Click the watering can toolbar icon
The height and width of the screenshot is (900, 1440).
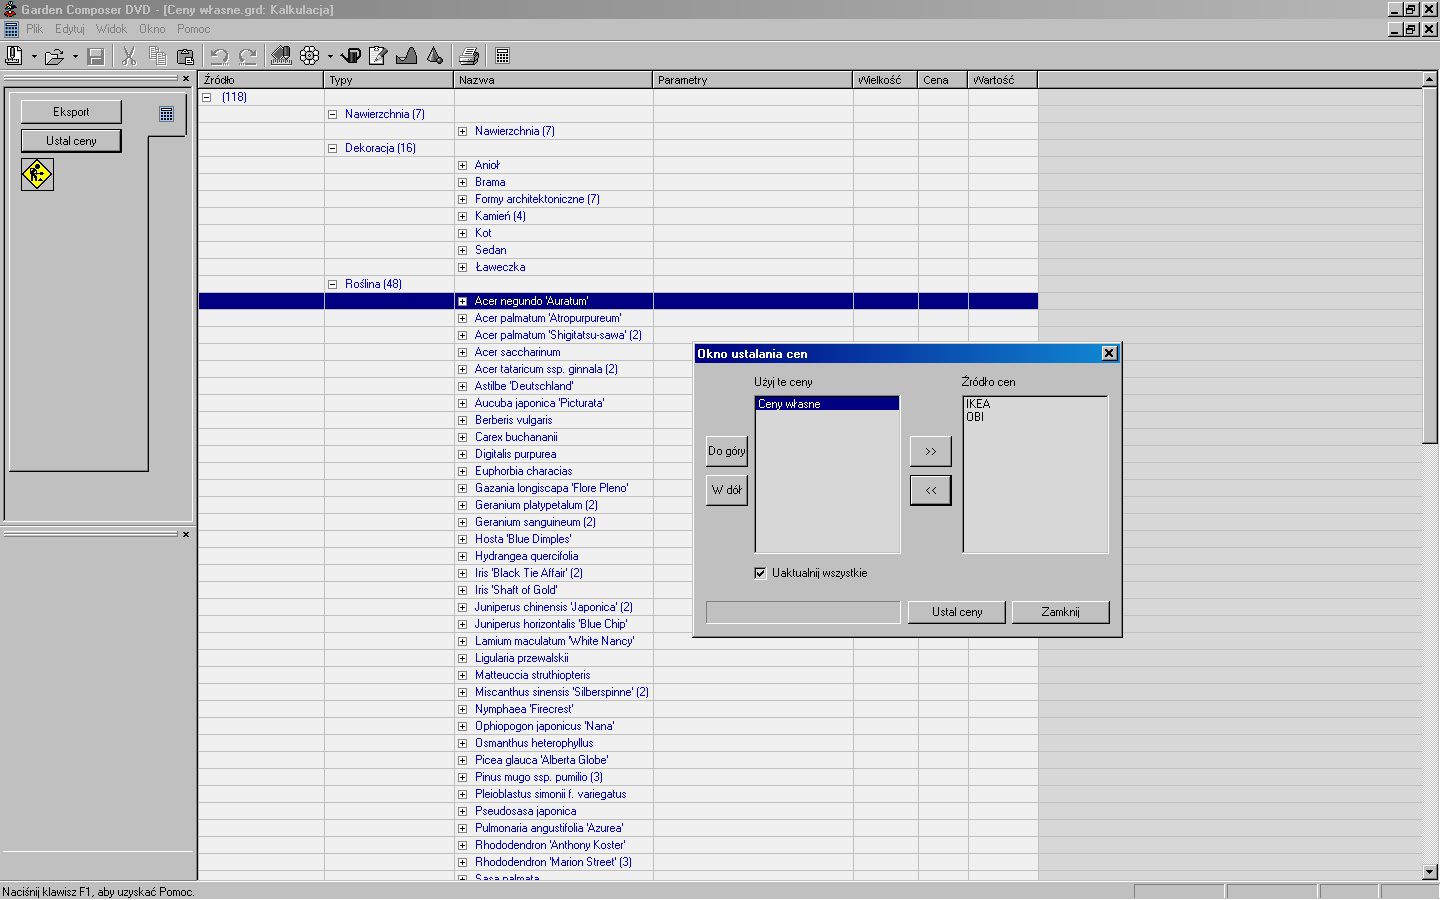coord(351,56)
